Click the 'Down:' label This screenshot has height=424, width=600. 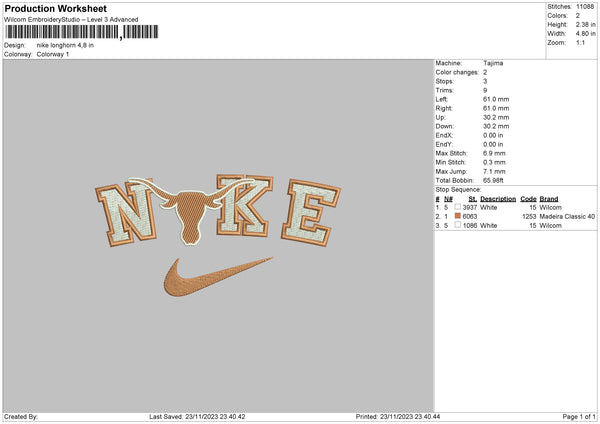coord(444,126)
